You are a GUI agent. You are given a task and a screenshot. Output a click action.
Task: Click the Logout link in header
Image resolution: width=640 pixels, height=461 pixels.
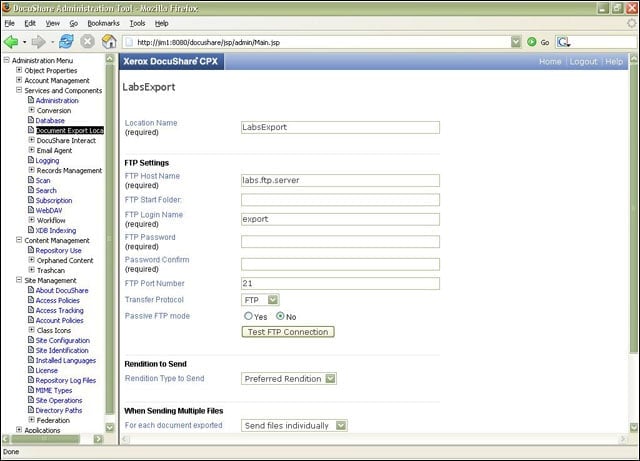(583, 61)
